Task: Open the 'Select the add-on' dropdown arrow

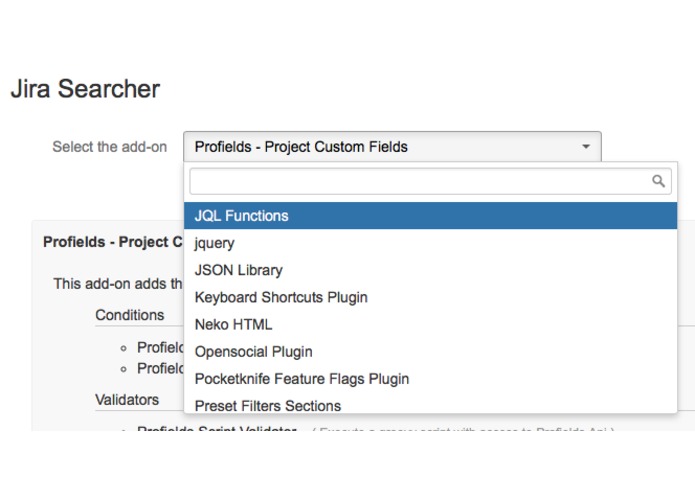Action: point(586,147)
